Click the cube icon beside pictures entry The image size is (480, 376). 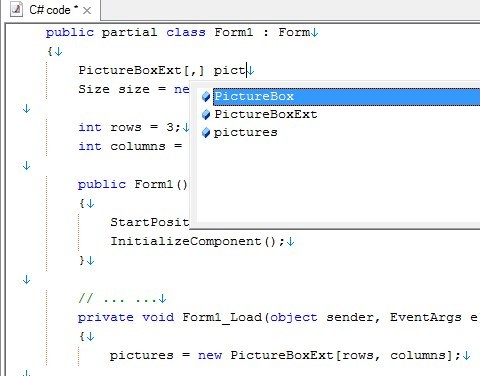206,133
